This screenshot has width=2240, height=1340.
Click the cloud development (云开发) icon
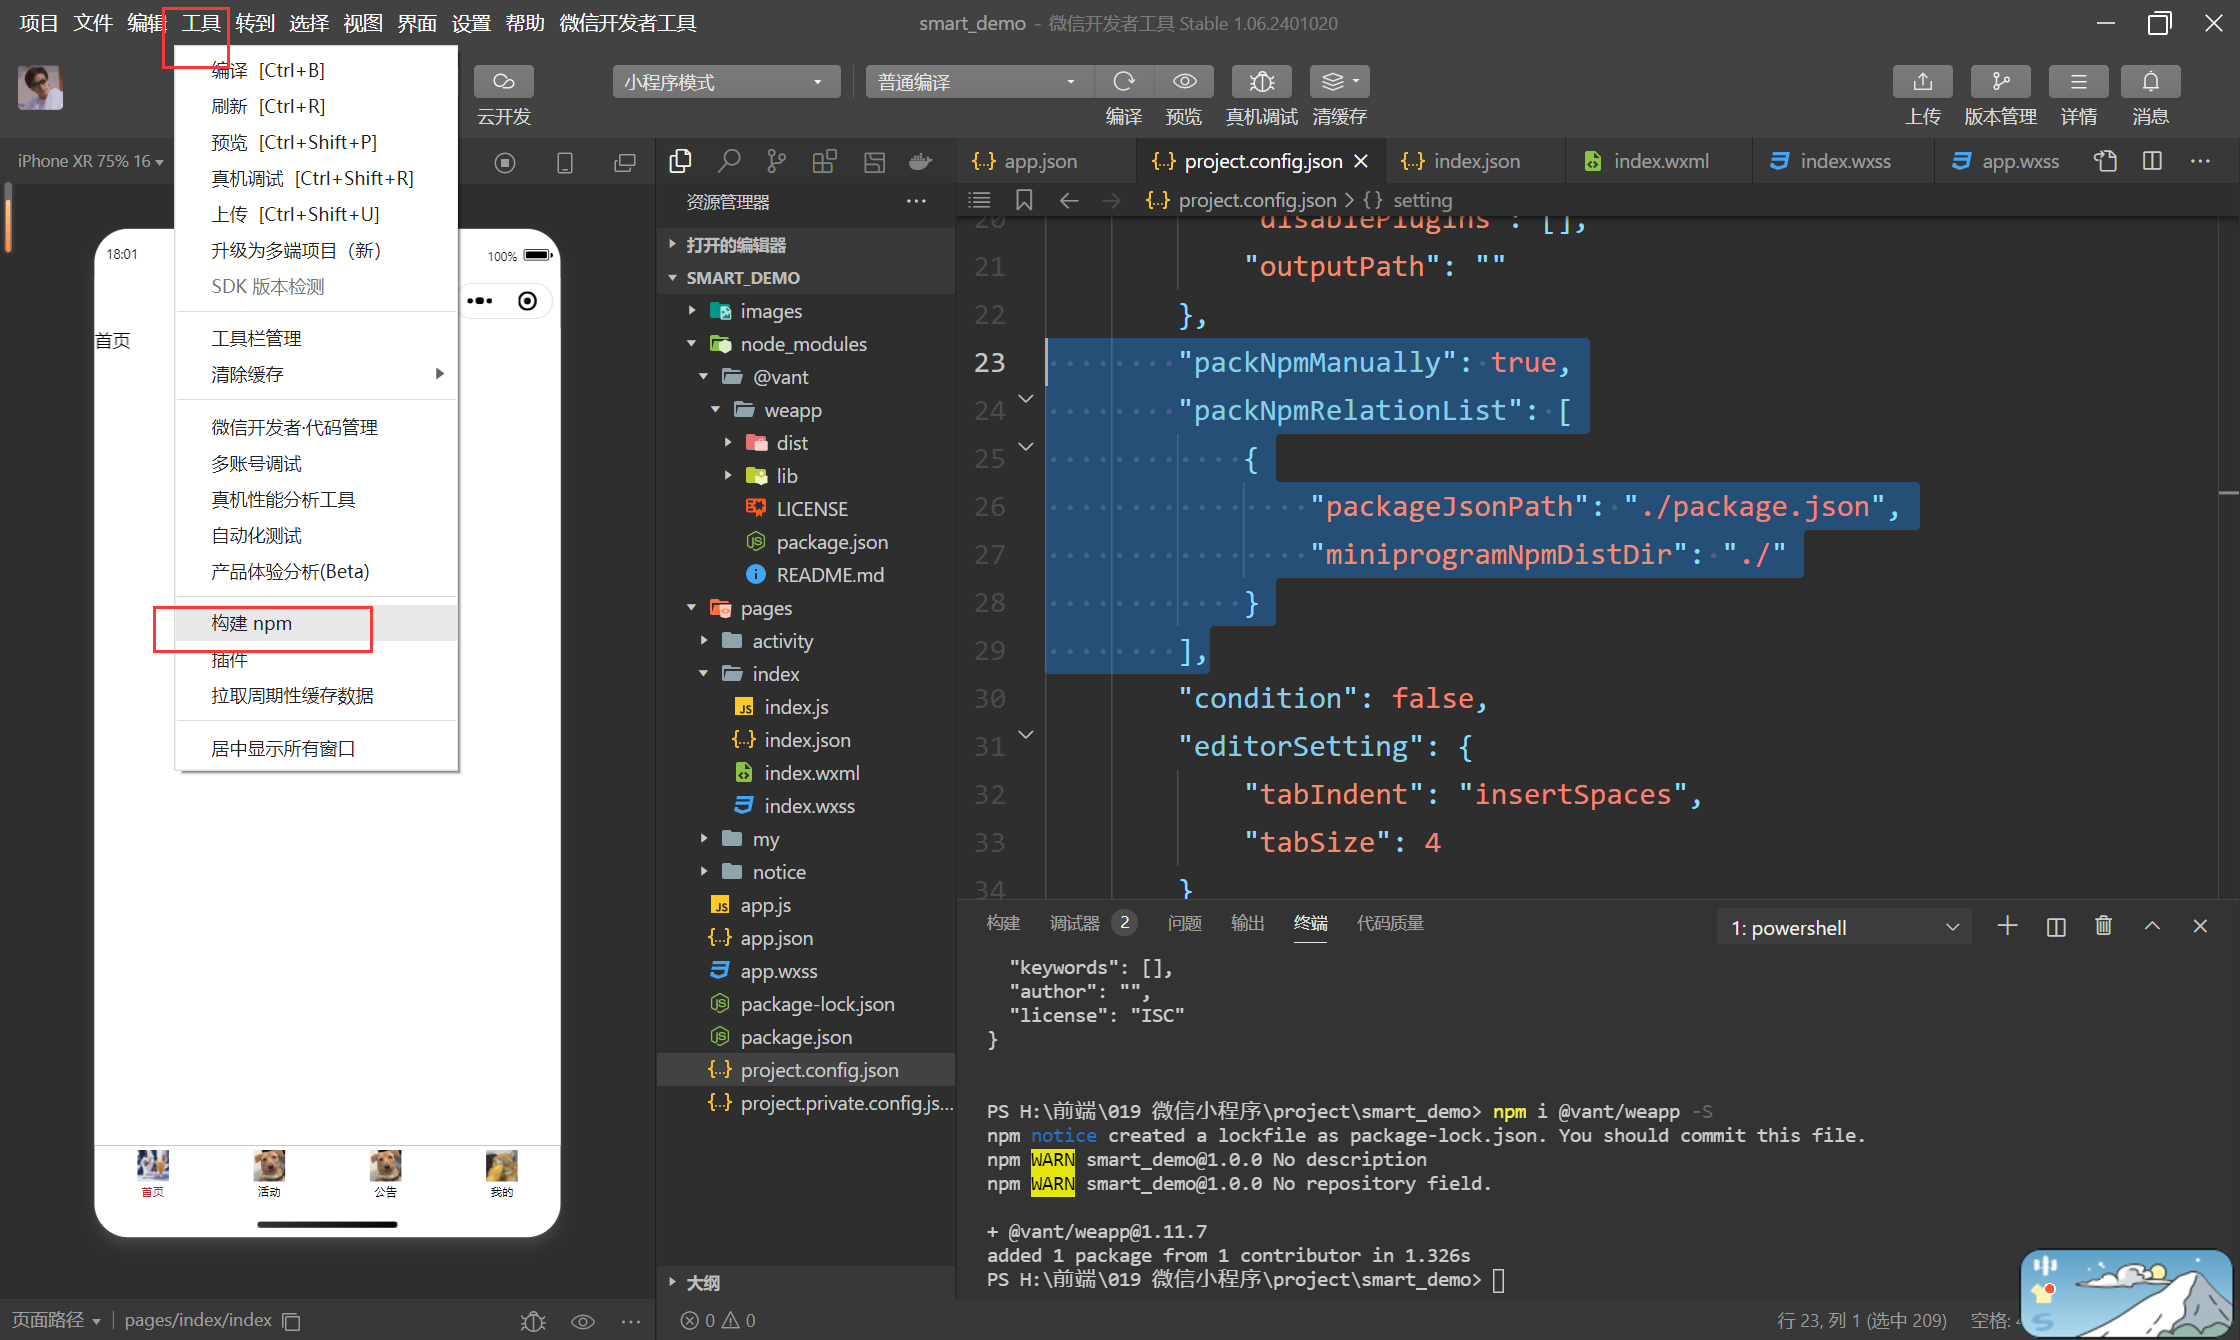pyautogui.click(x=503, y=82)
